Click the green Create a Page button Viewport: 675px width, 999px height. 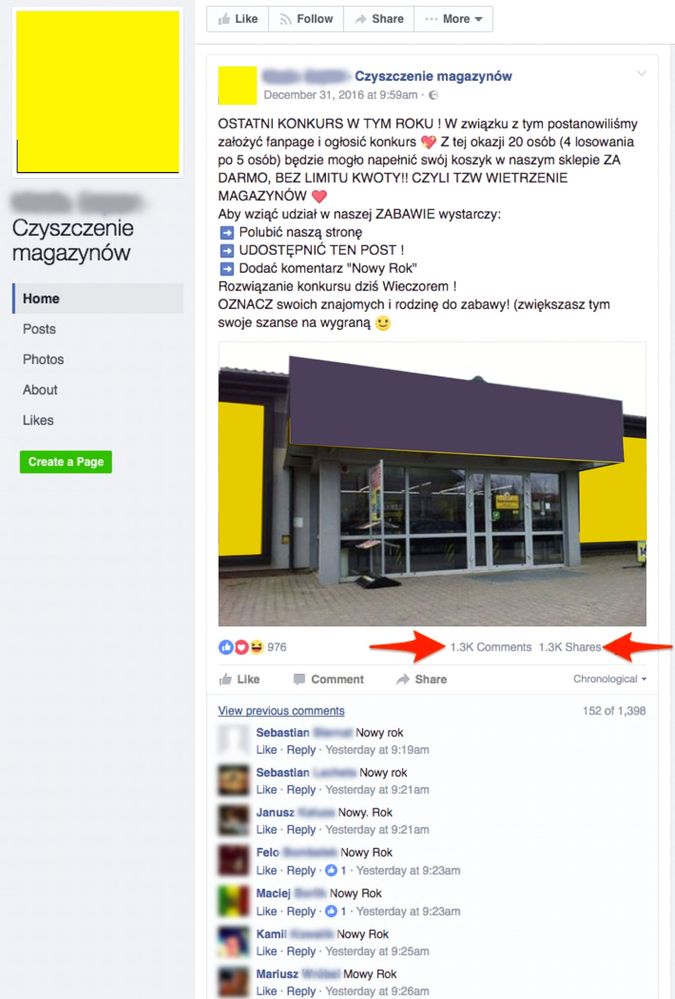[66, 462]
